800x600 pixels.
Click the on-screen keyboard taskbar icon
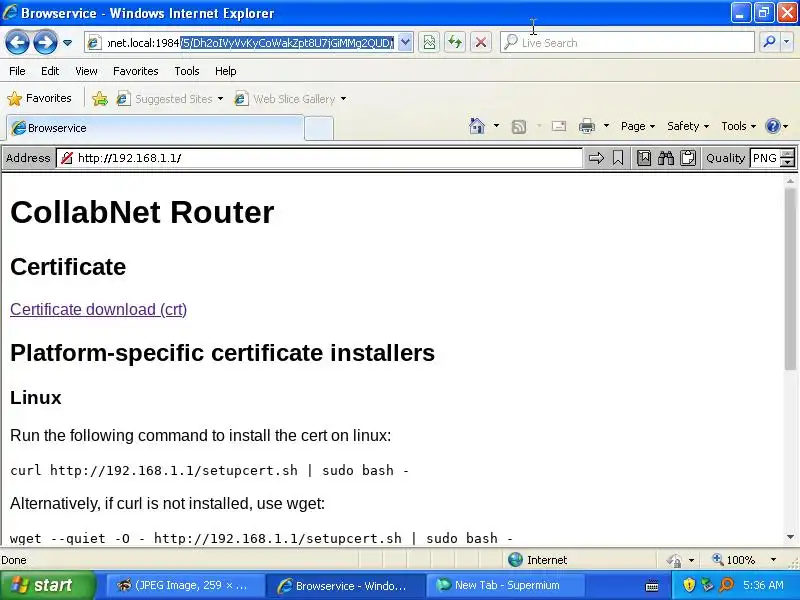[652, 586]
